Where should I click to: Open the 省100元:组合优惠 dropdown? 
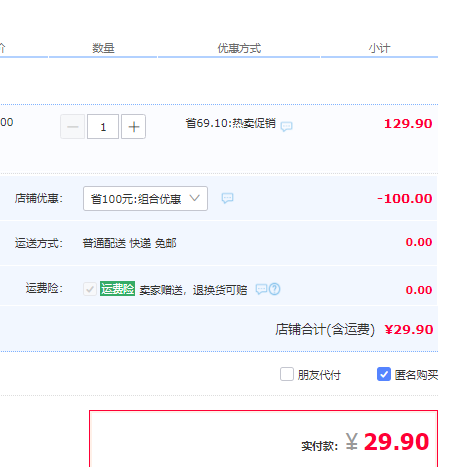[x=145, y=199]
